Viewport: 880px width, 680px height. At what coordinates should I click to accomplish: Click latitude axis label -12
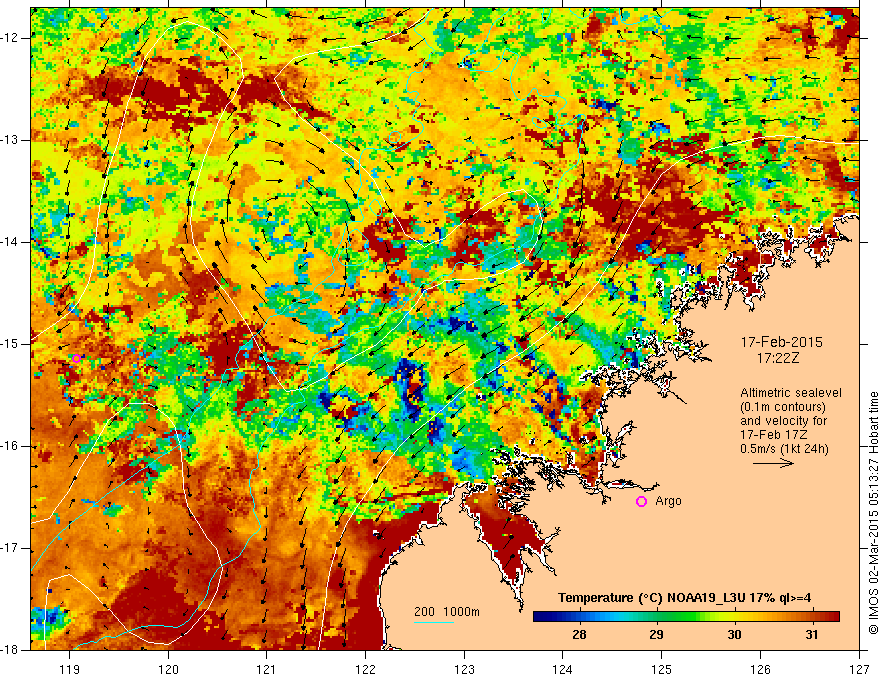click(x=10, y=38)
